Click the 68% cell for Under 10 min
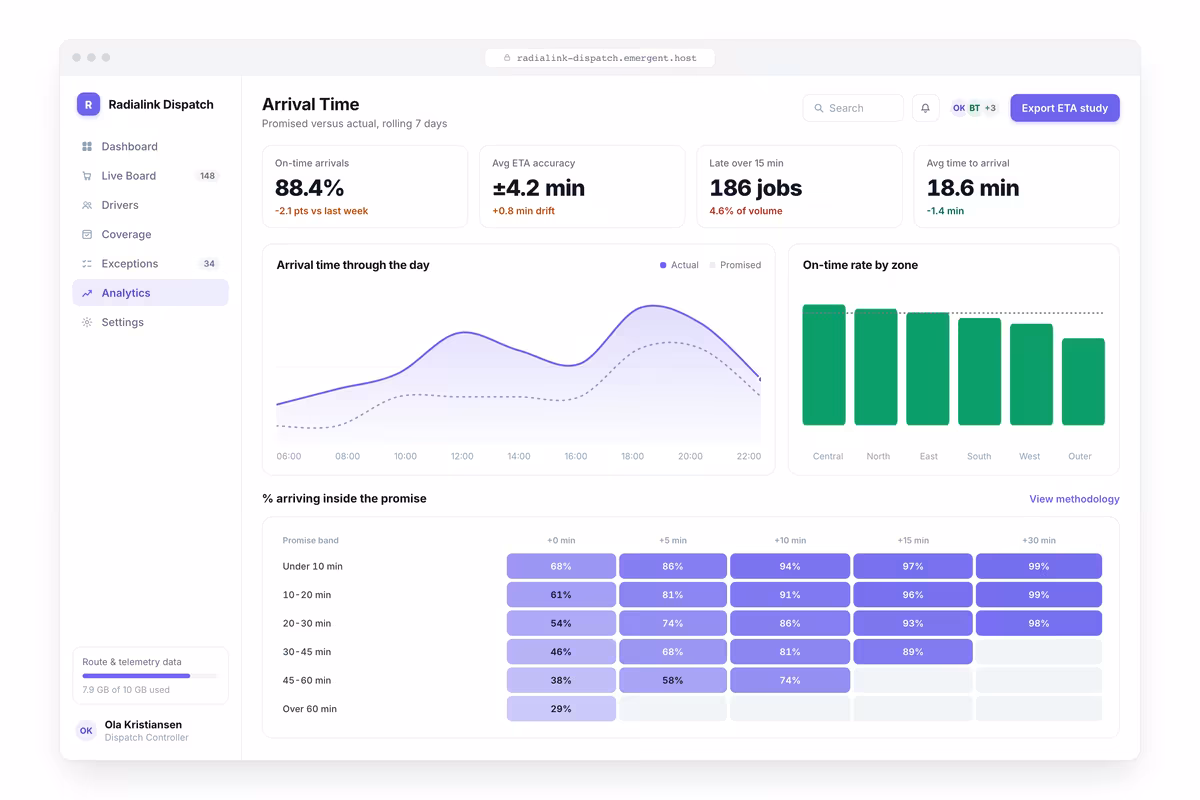 point(561,566)
